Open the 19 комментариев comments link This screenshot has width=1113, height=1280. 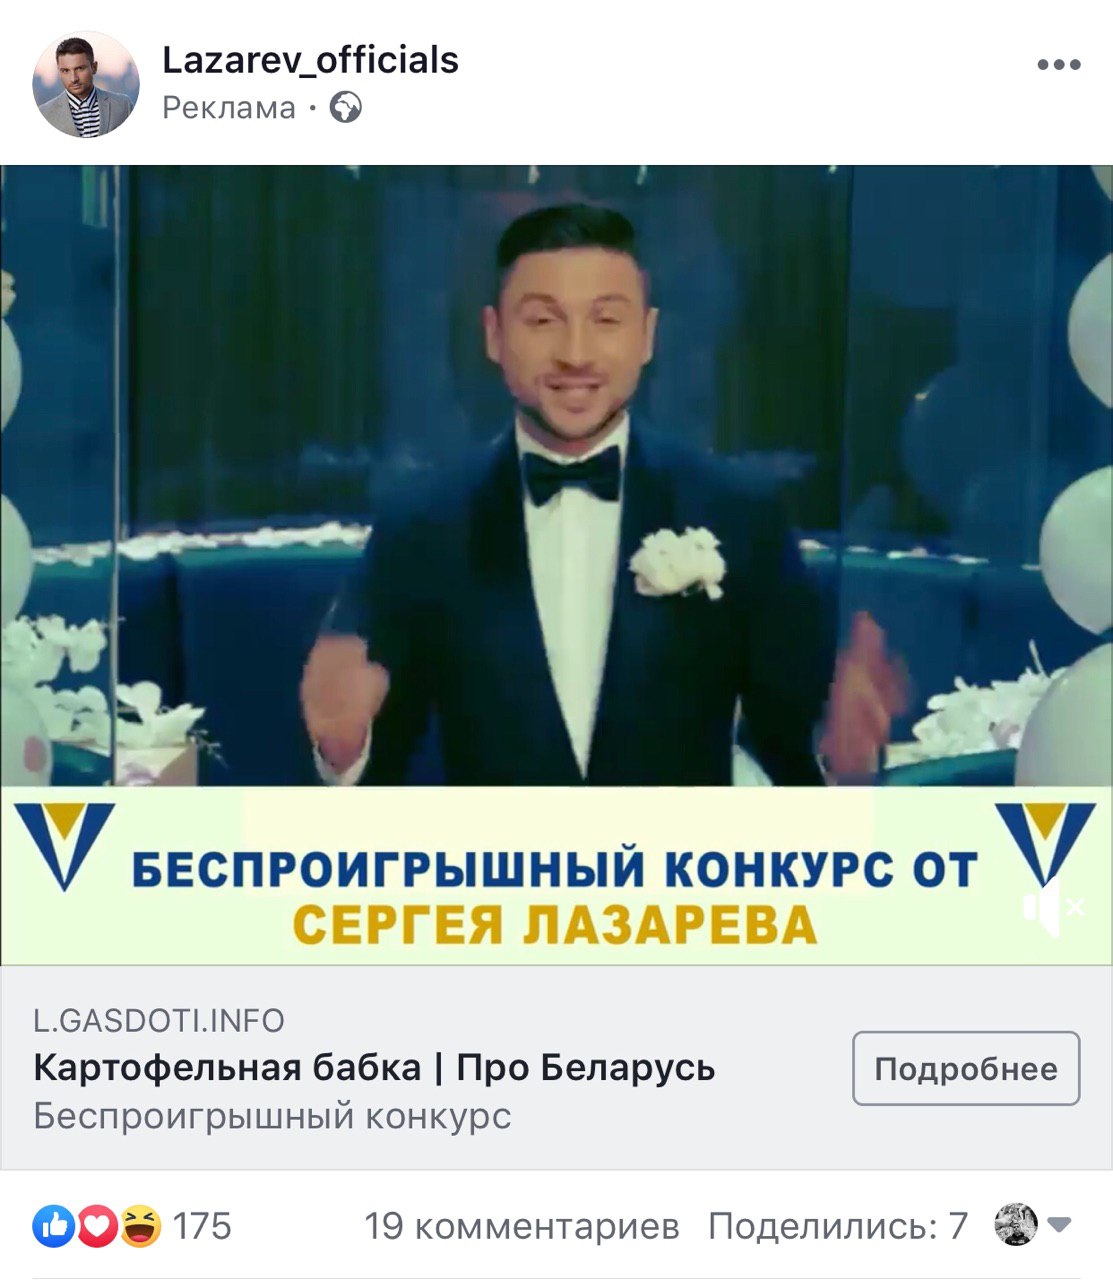[x=521, y=1226]
